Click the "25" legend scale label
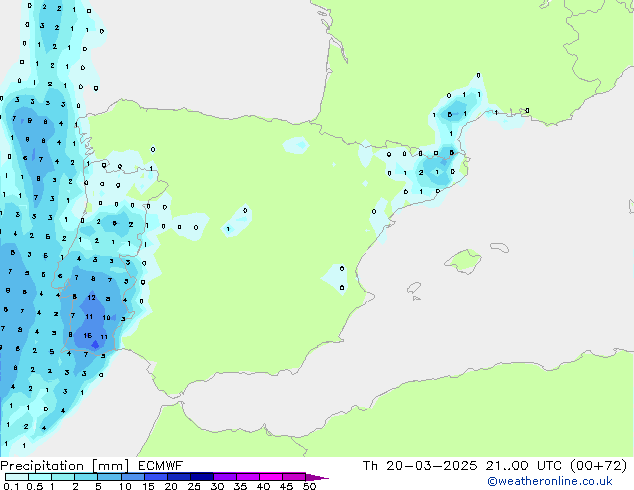Screen dimensions: 634x490 194,486
